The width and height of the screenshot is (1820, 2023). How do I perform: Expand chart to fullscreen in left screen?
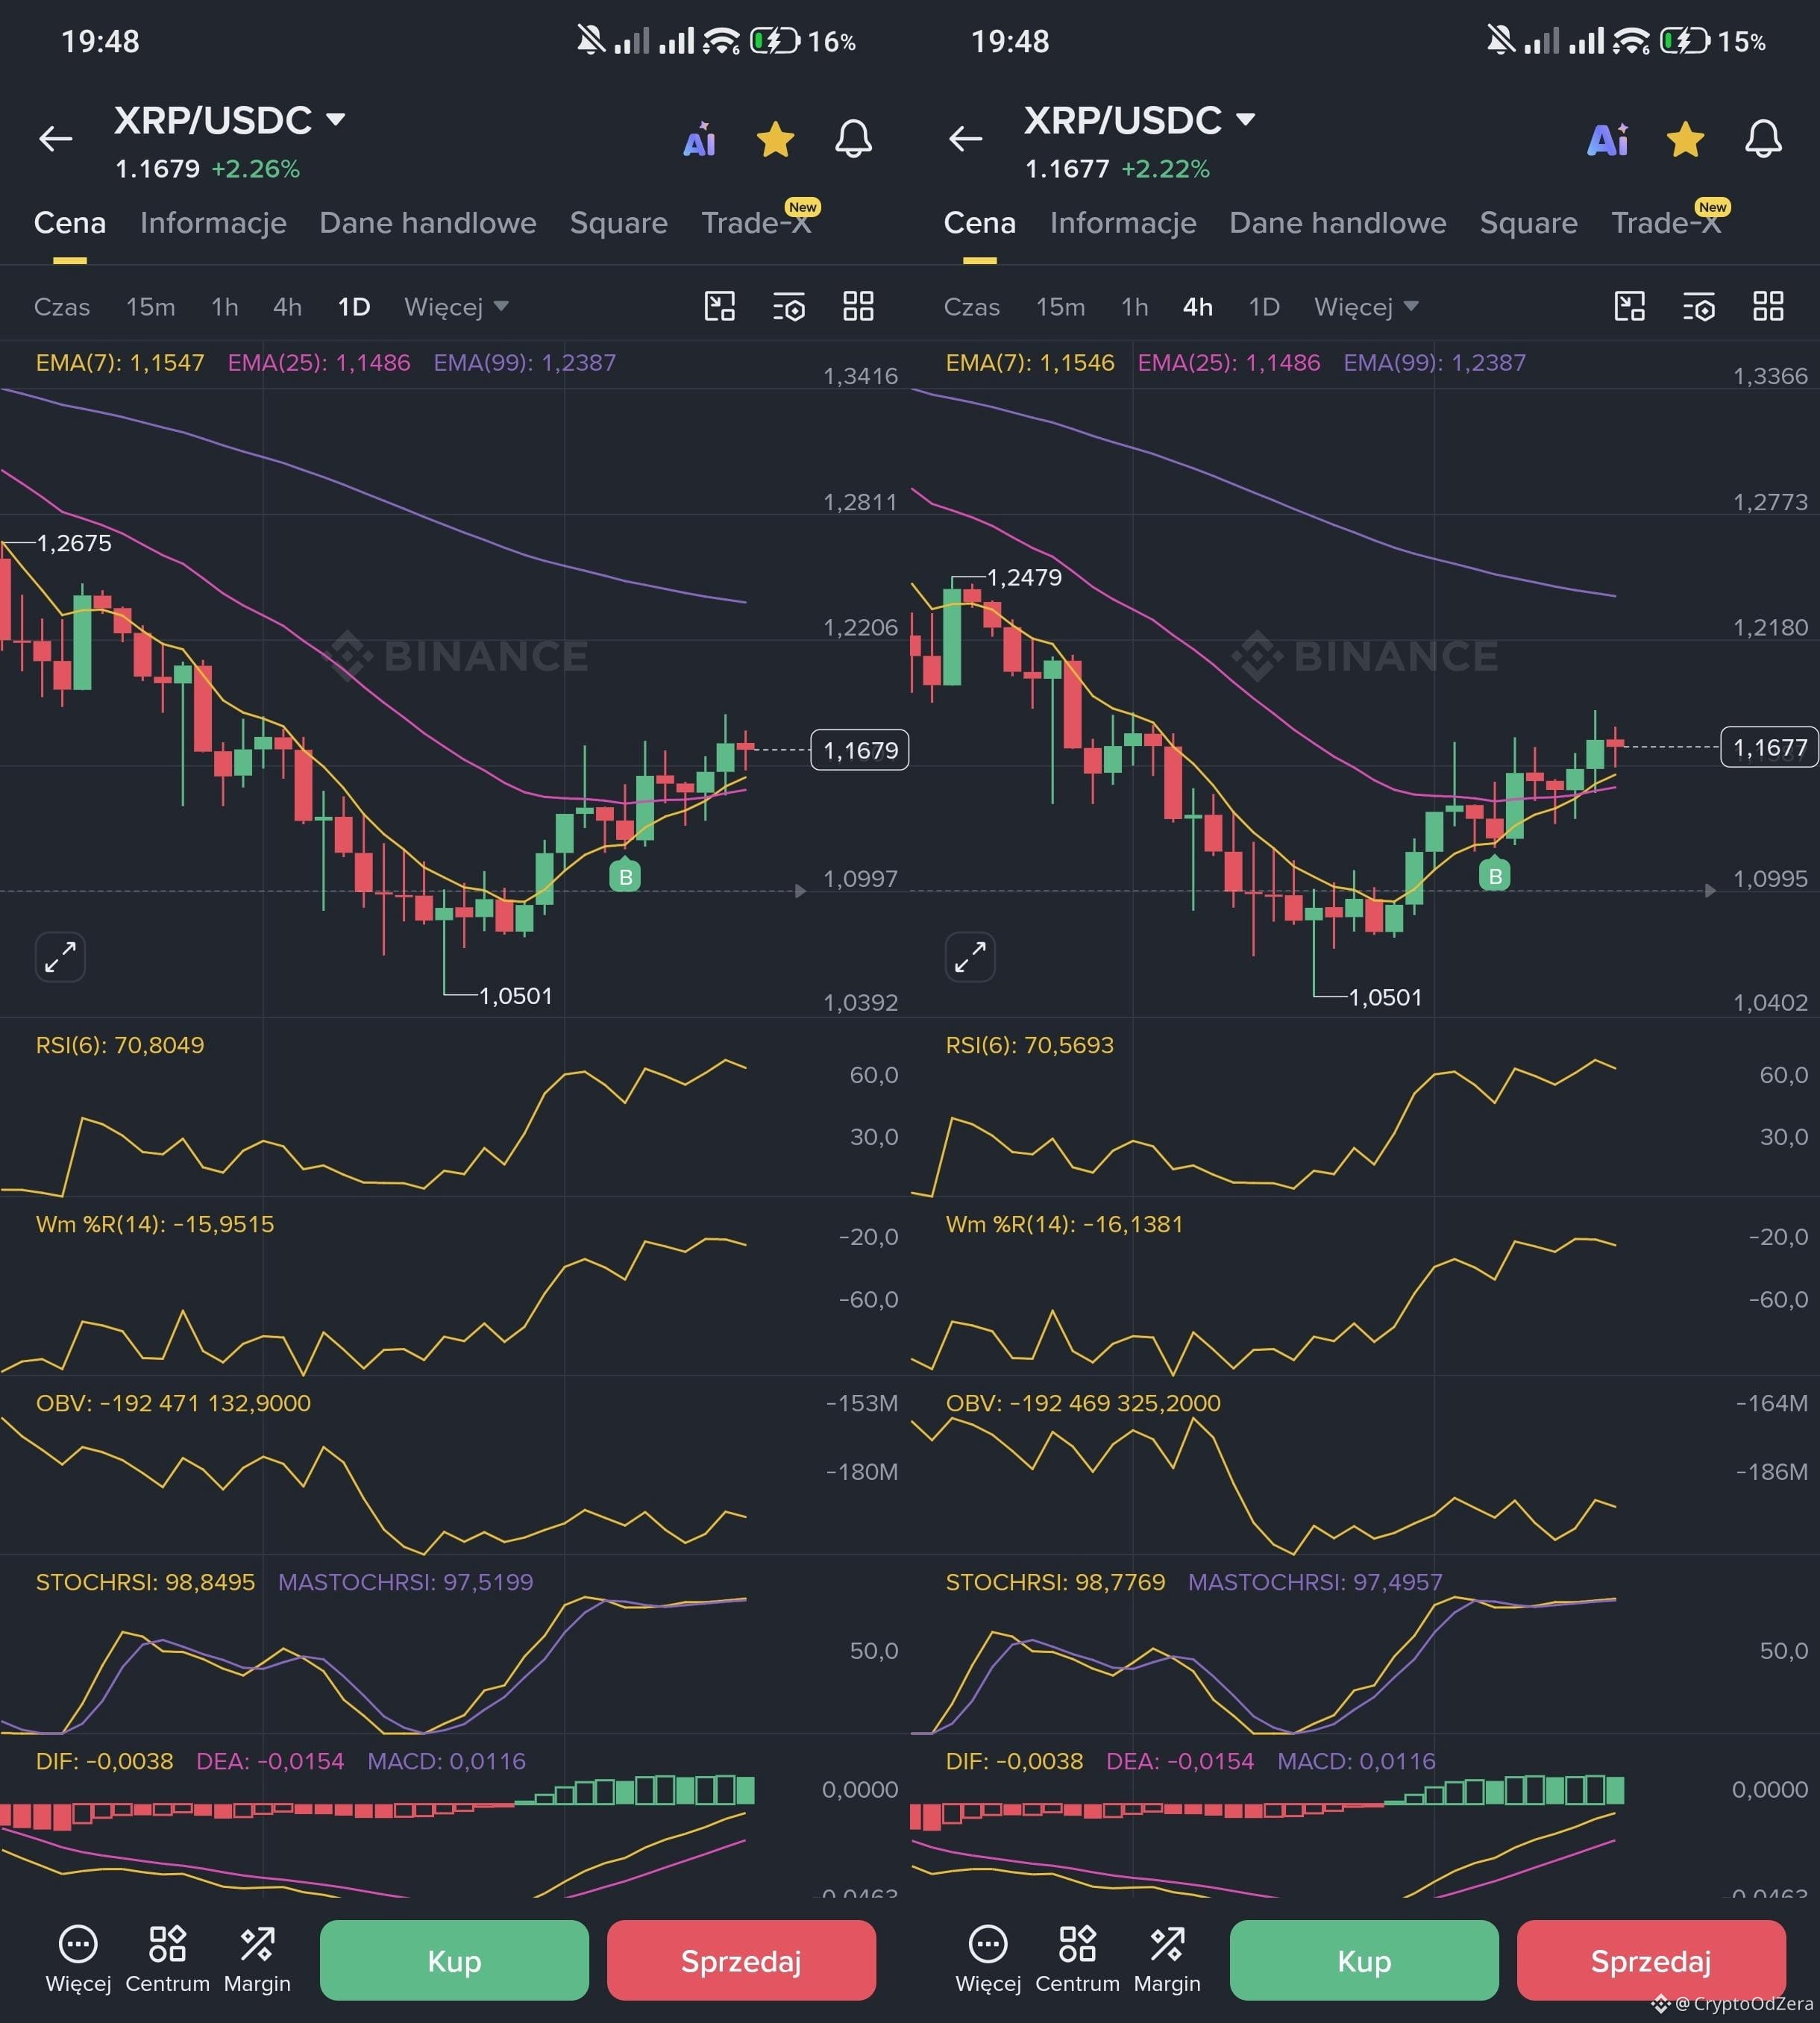[x=60, y=957]
